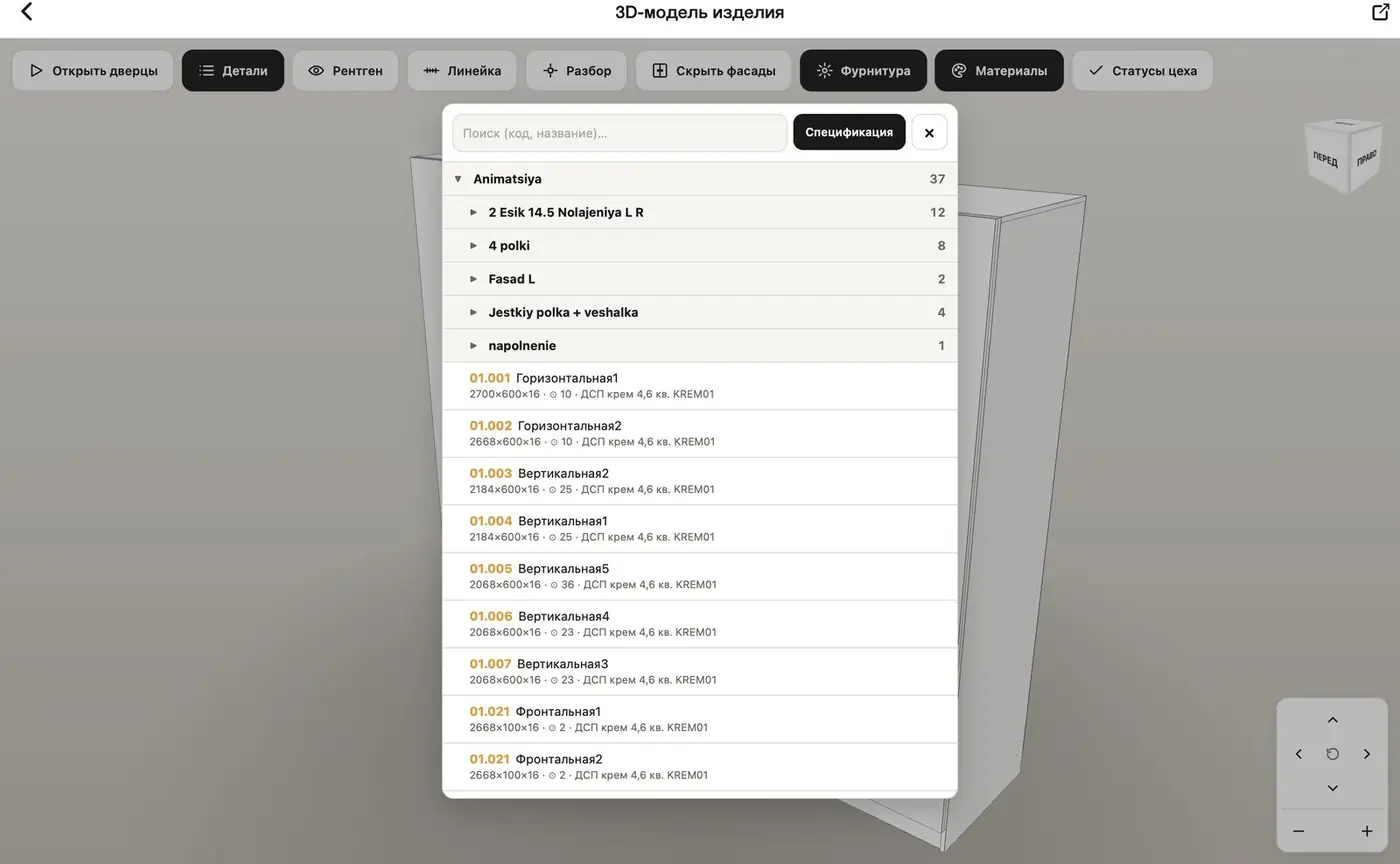The width and height of the screenshot is (1400, 864).
Task: Reset the camera view rotation
Action: click(x=1332, y=754)
